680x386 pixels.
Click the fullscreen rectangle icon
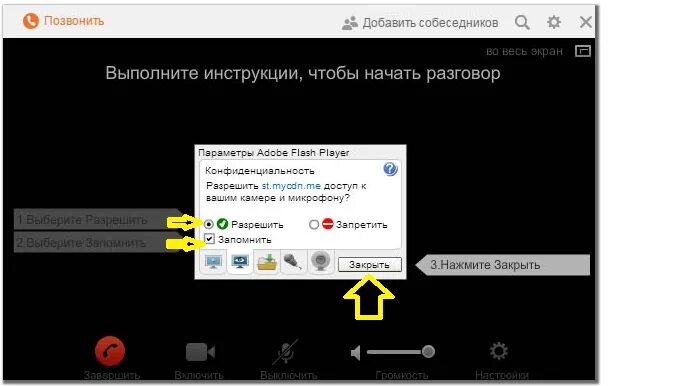[x=583, y=51]
